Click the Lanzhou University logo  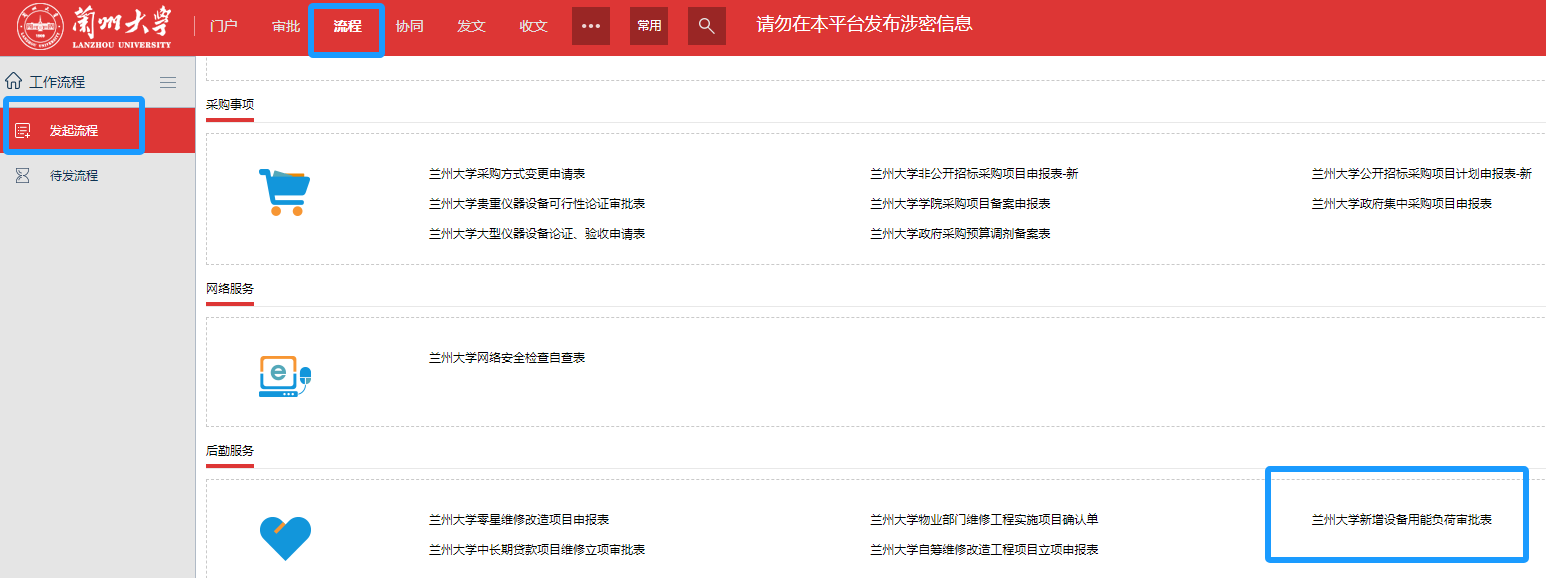point(95,26)
